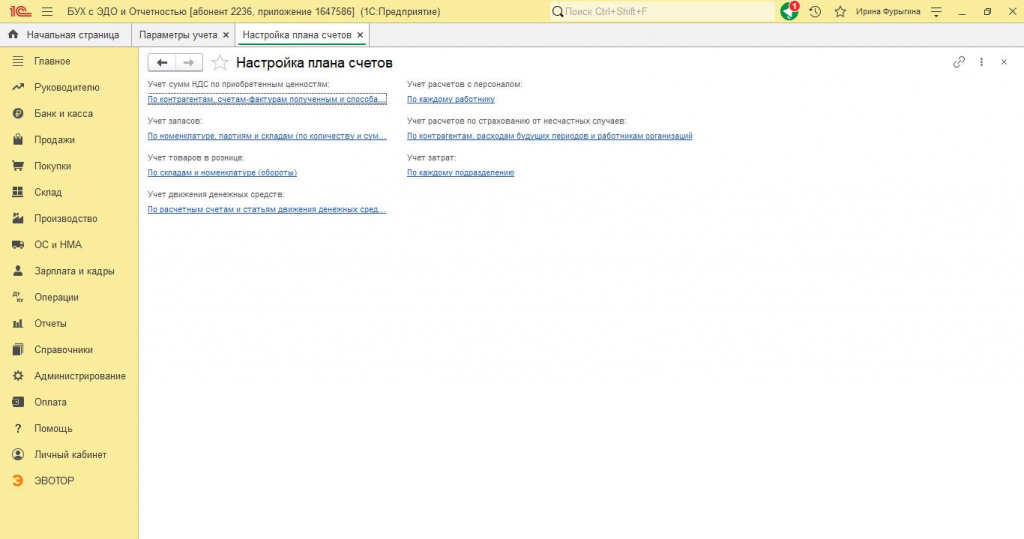Open link По складам и номенклатуре (обороты)
This screenshot has height=539, width=1024.
click(x=222, y=172)
